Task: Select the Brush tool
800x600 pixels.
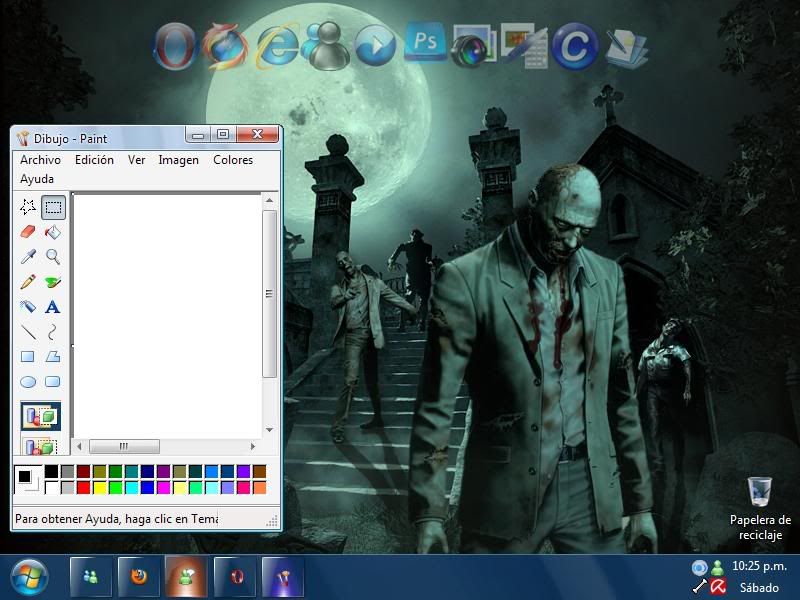Action: [x=53, y=282]
